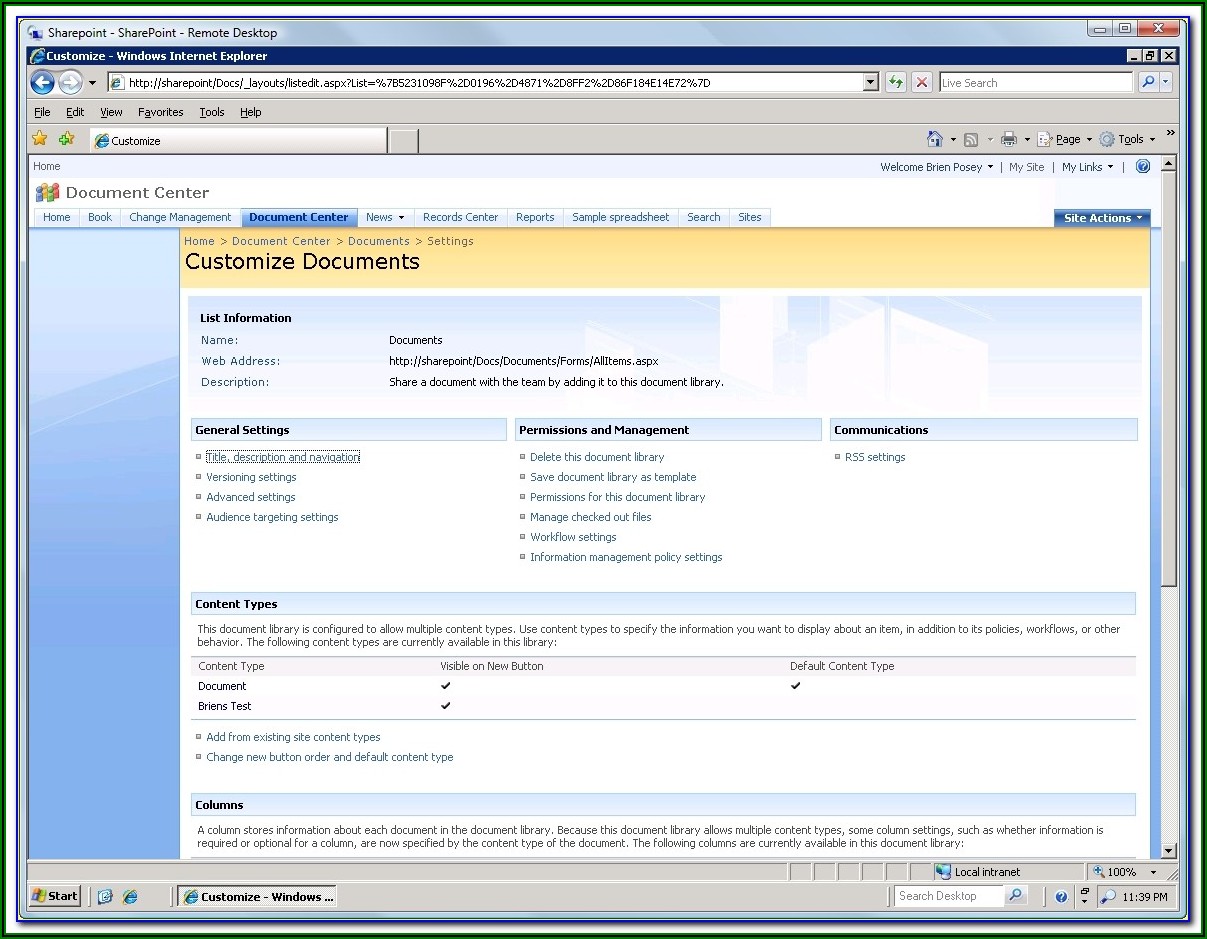Open Versioning settings link
The width and height of the screenshot is (1207, 939).
coord(251,477)
